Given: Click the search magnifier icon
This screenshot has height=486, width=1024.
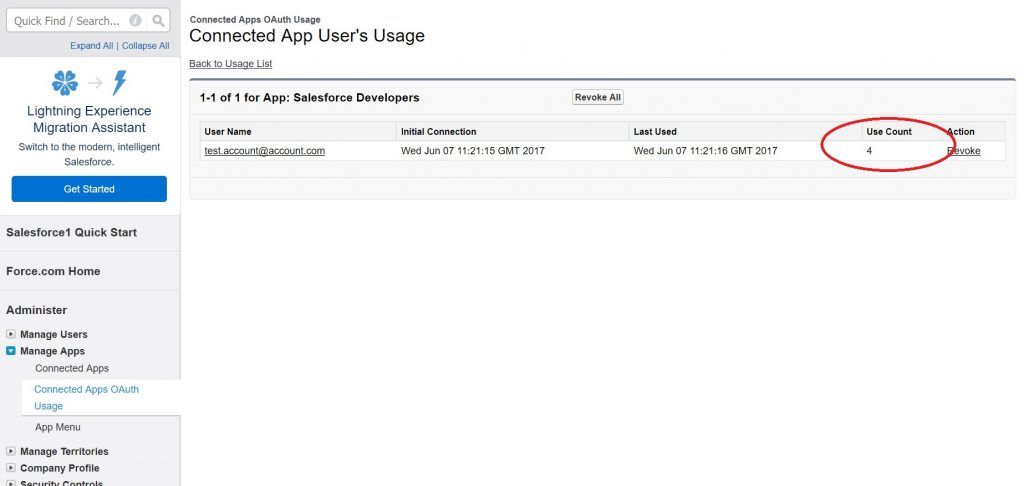Looking at the screenshot, I should pyautogui.click(x=159, y=20).
